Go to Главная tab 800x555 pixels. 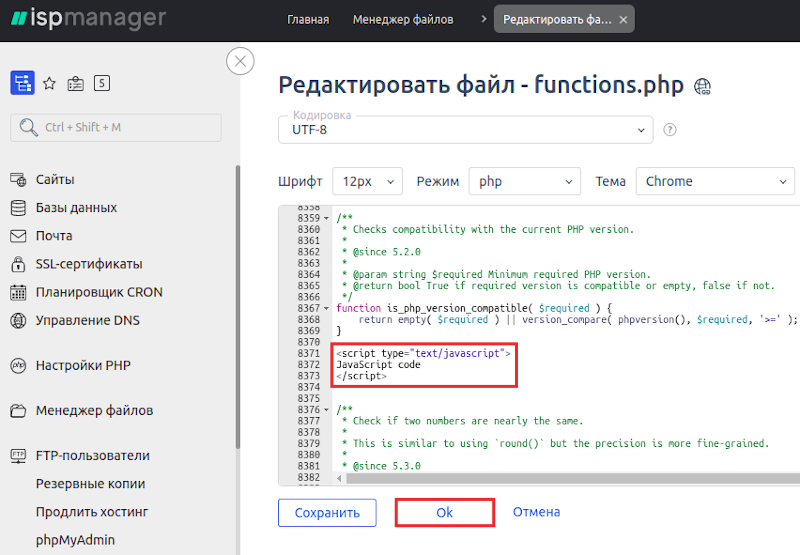[308, 19]
